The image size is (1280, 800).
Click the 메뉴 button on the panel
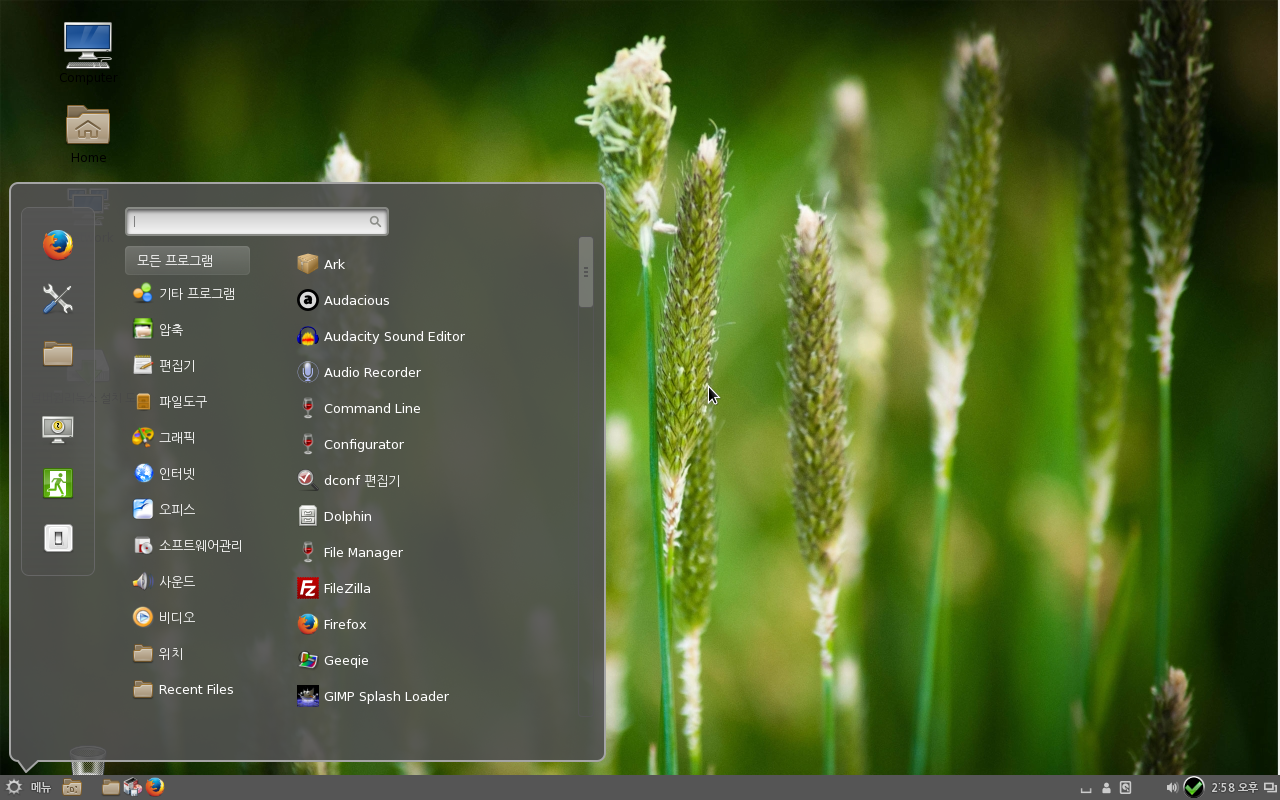click(x=28, y=787)
